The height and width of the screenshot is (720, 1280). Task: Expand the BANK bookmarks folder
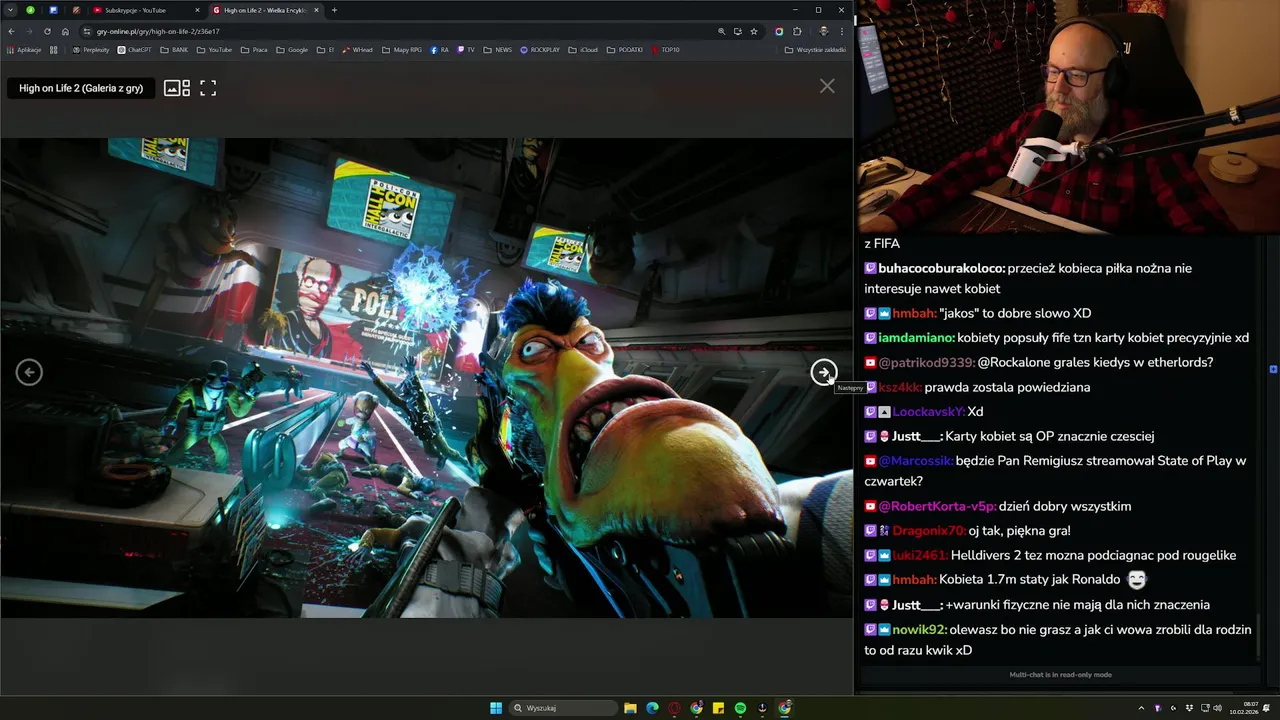174,49
